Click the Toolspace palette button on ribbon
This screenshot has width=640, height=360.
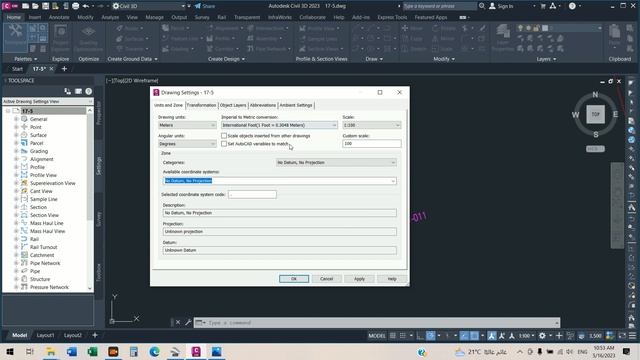(x=15, y=37)
